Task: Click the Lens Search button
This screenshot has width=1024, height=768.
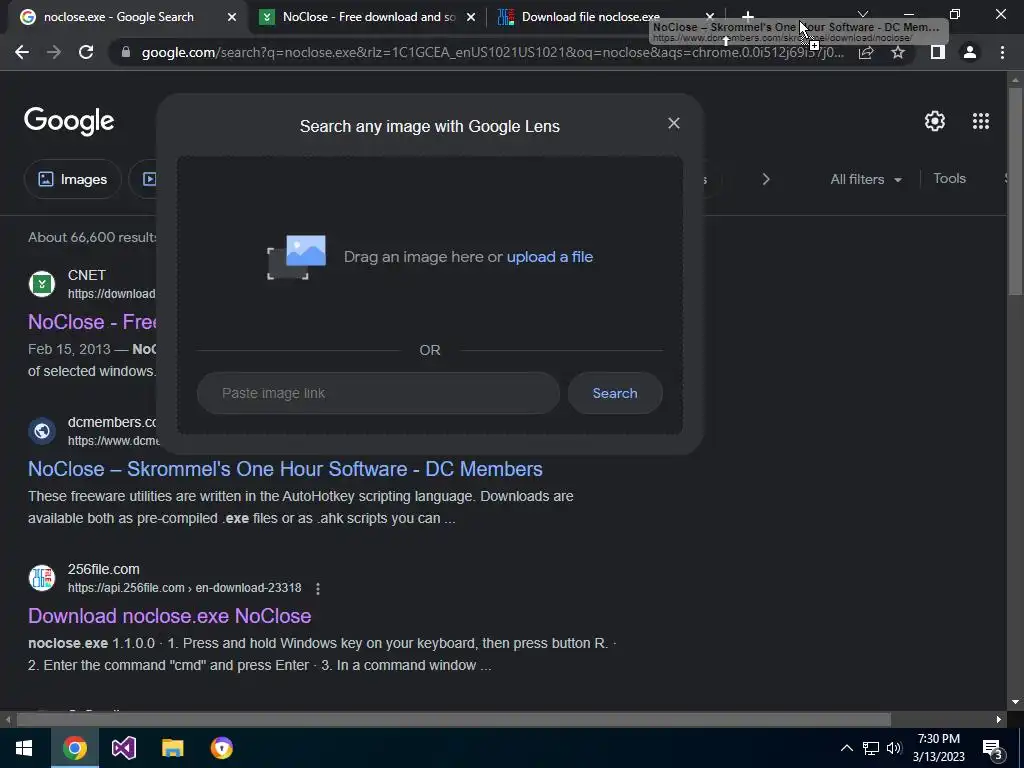Action: click(615, 393)
